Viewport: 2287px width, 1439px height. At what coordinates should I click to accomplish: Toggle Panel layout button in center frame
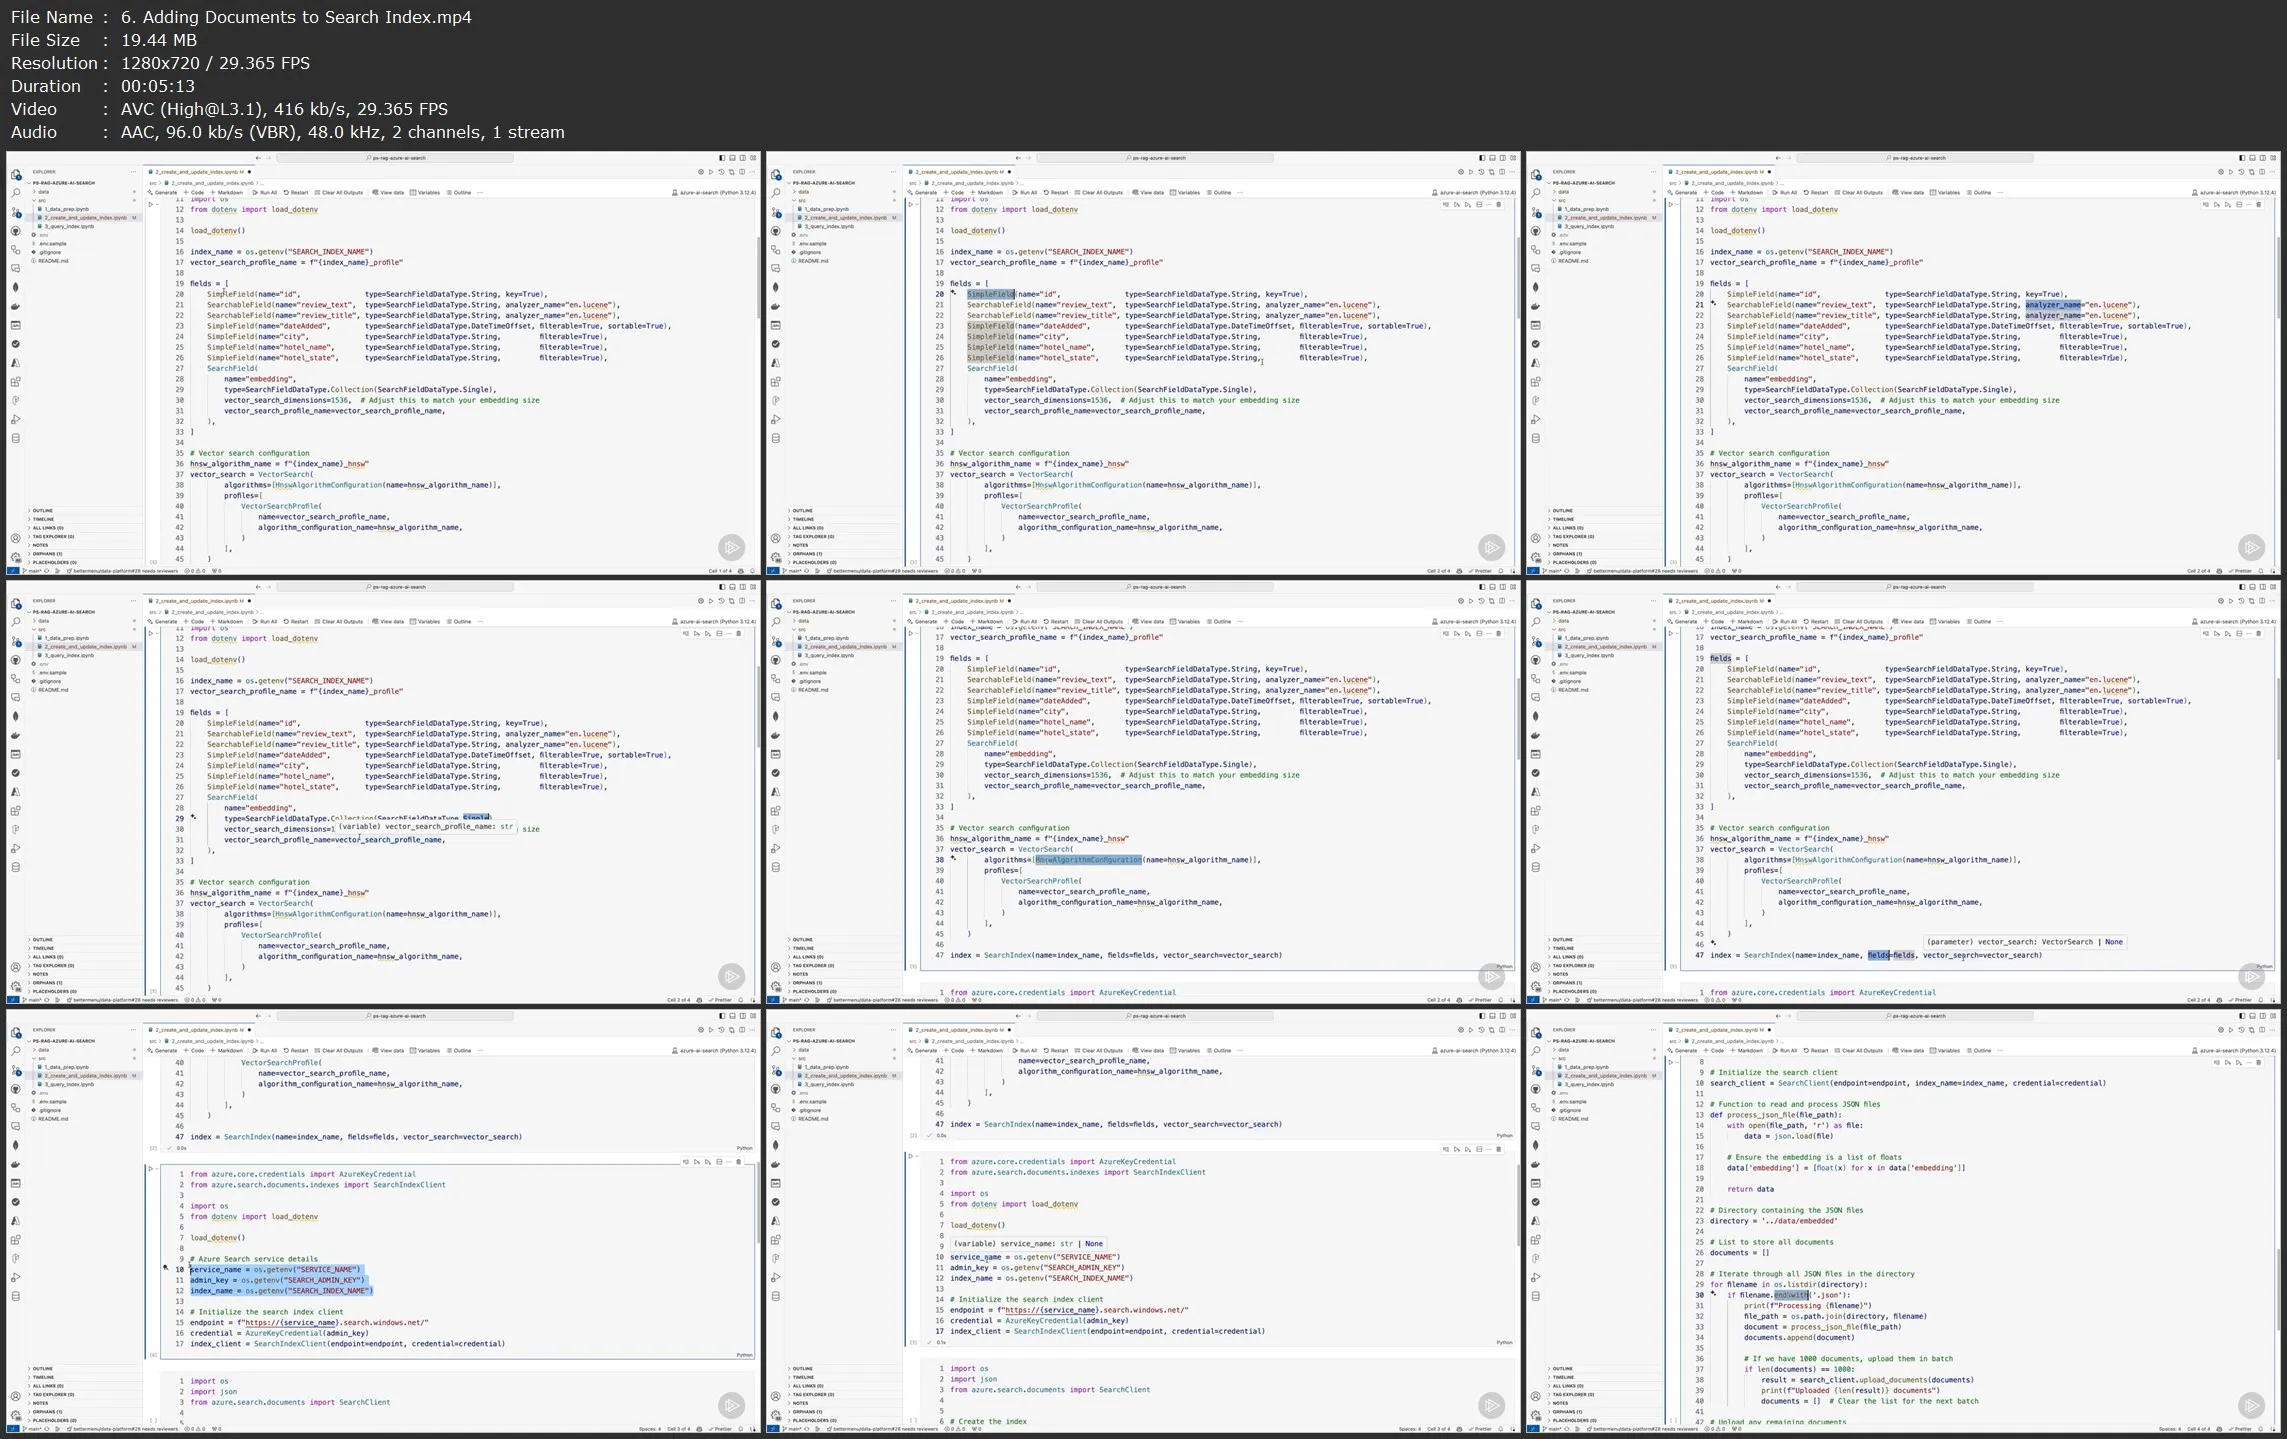coord(1492,587)
